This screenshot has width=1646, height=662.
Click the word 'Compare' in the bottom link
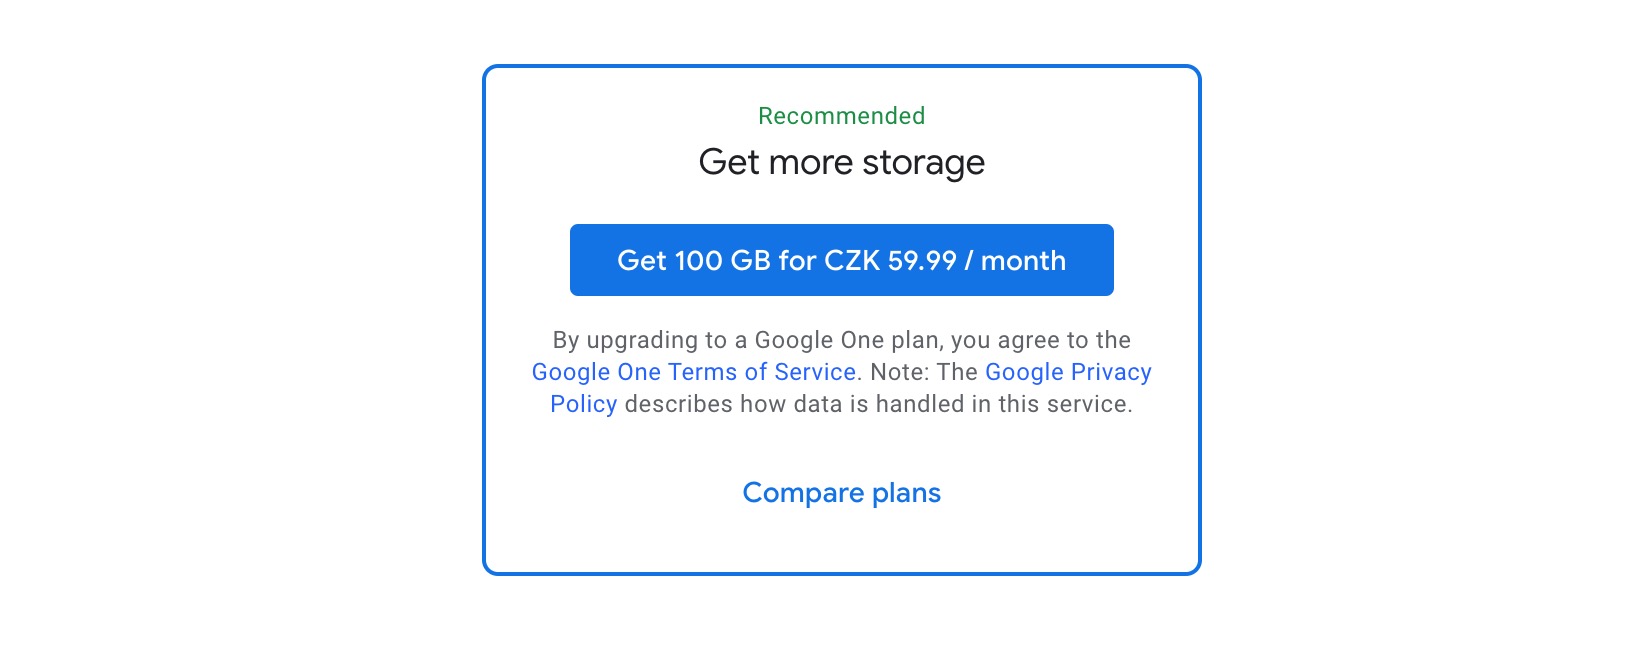click(803, 493)
